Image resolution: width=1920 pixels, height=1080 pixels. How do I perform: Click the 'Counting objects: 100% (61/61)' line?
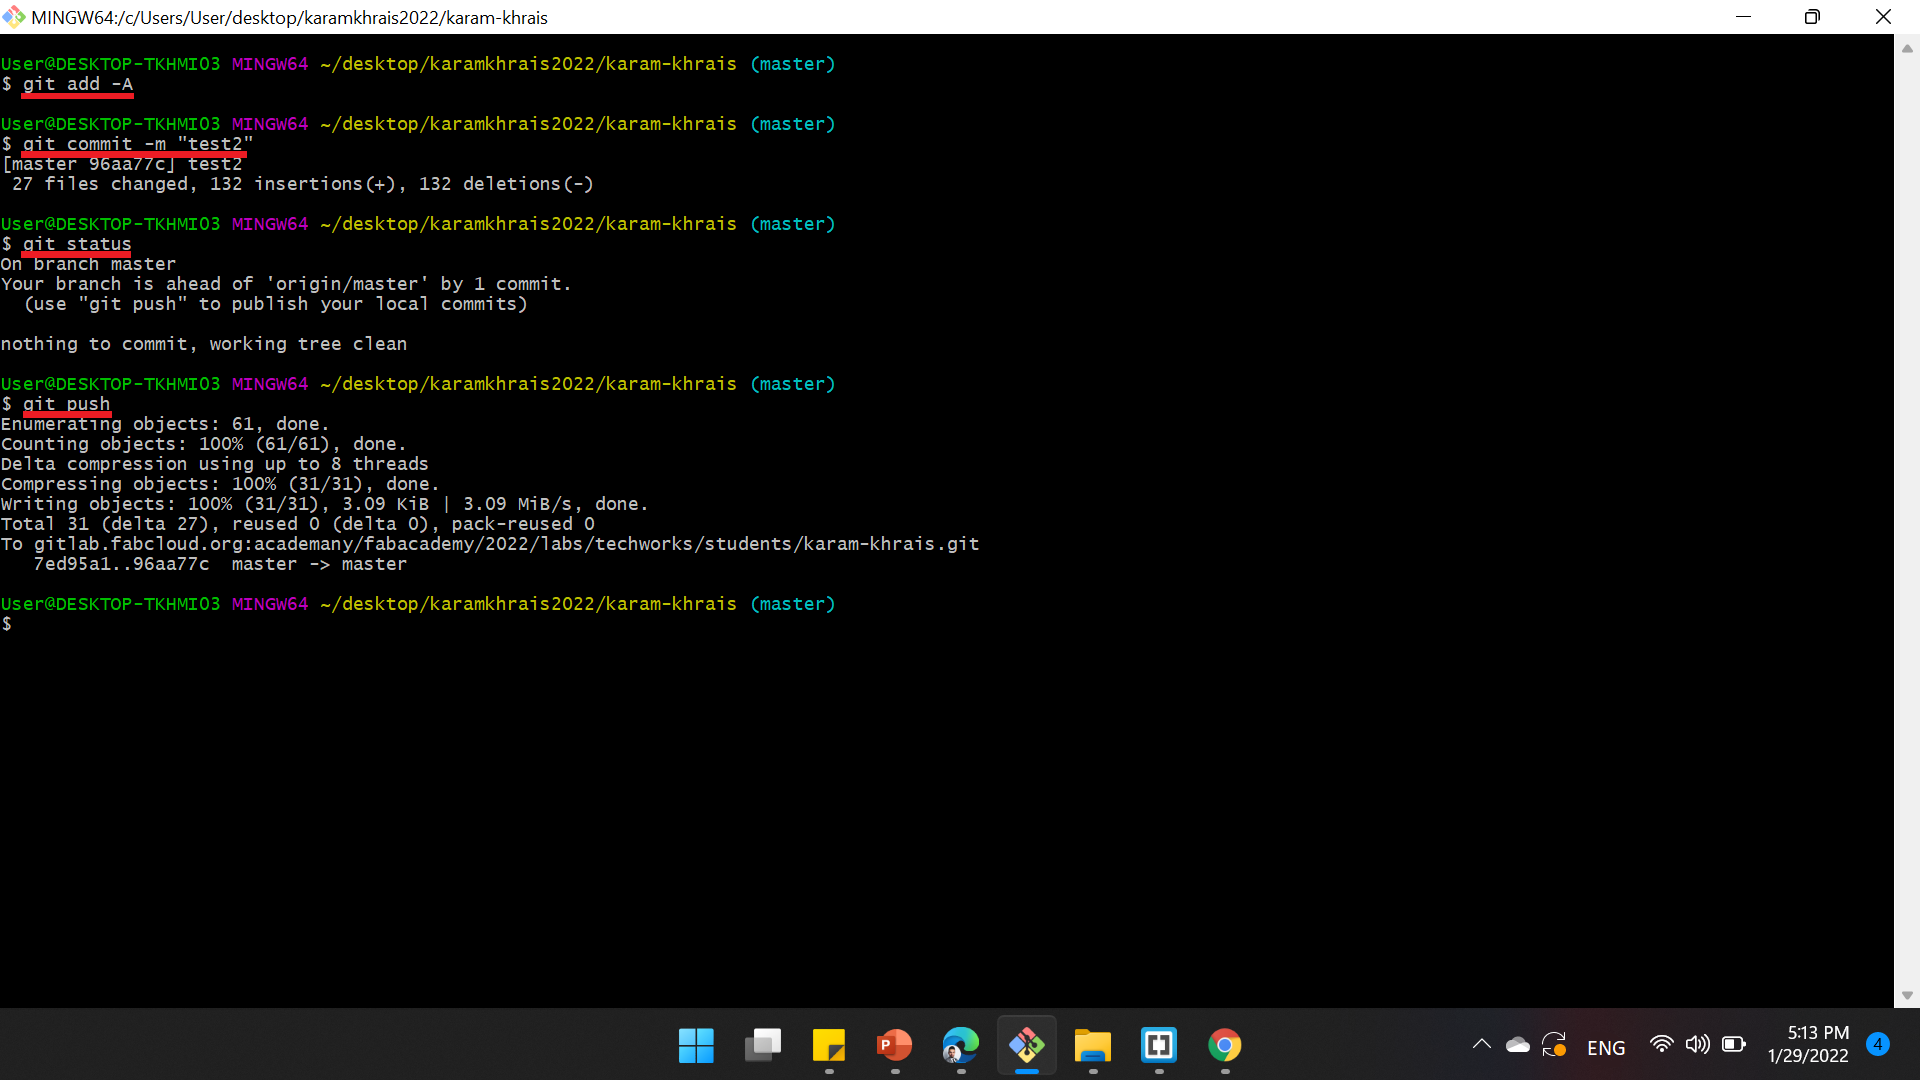click(x=203, y=444)
